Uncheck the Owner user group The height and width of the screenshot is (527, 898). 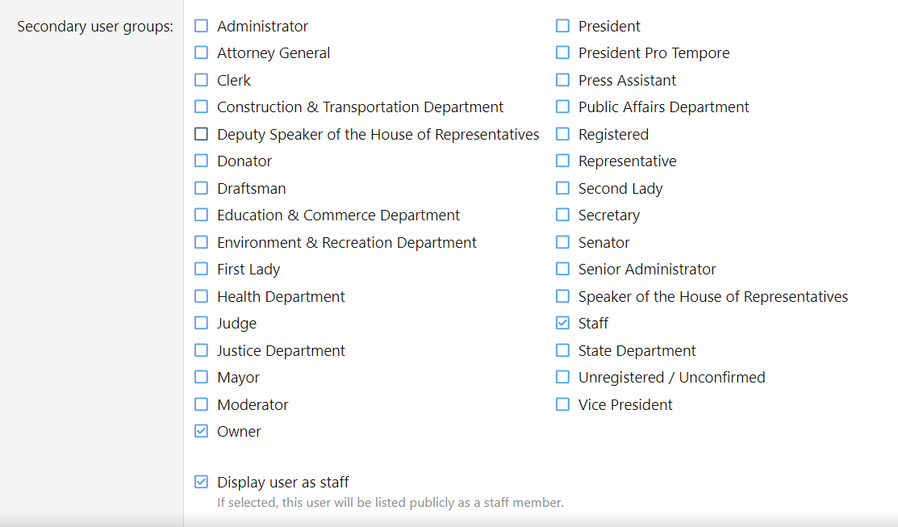pyautogui.click(x=201, y=431)
